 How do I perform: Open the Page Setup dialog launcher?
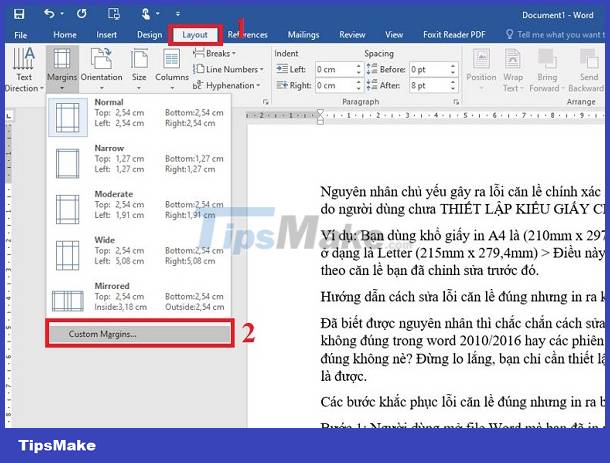(265, 102)
